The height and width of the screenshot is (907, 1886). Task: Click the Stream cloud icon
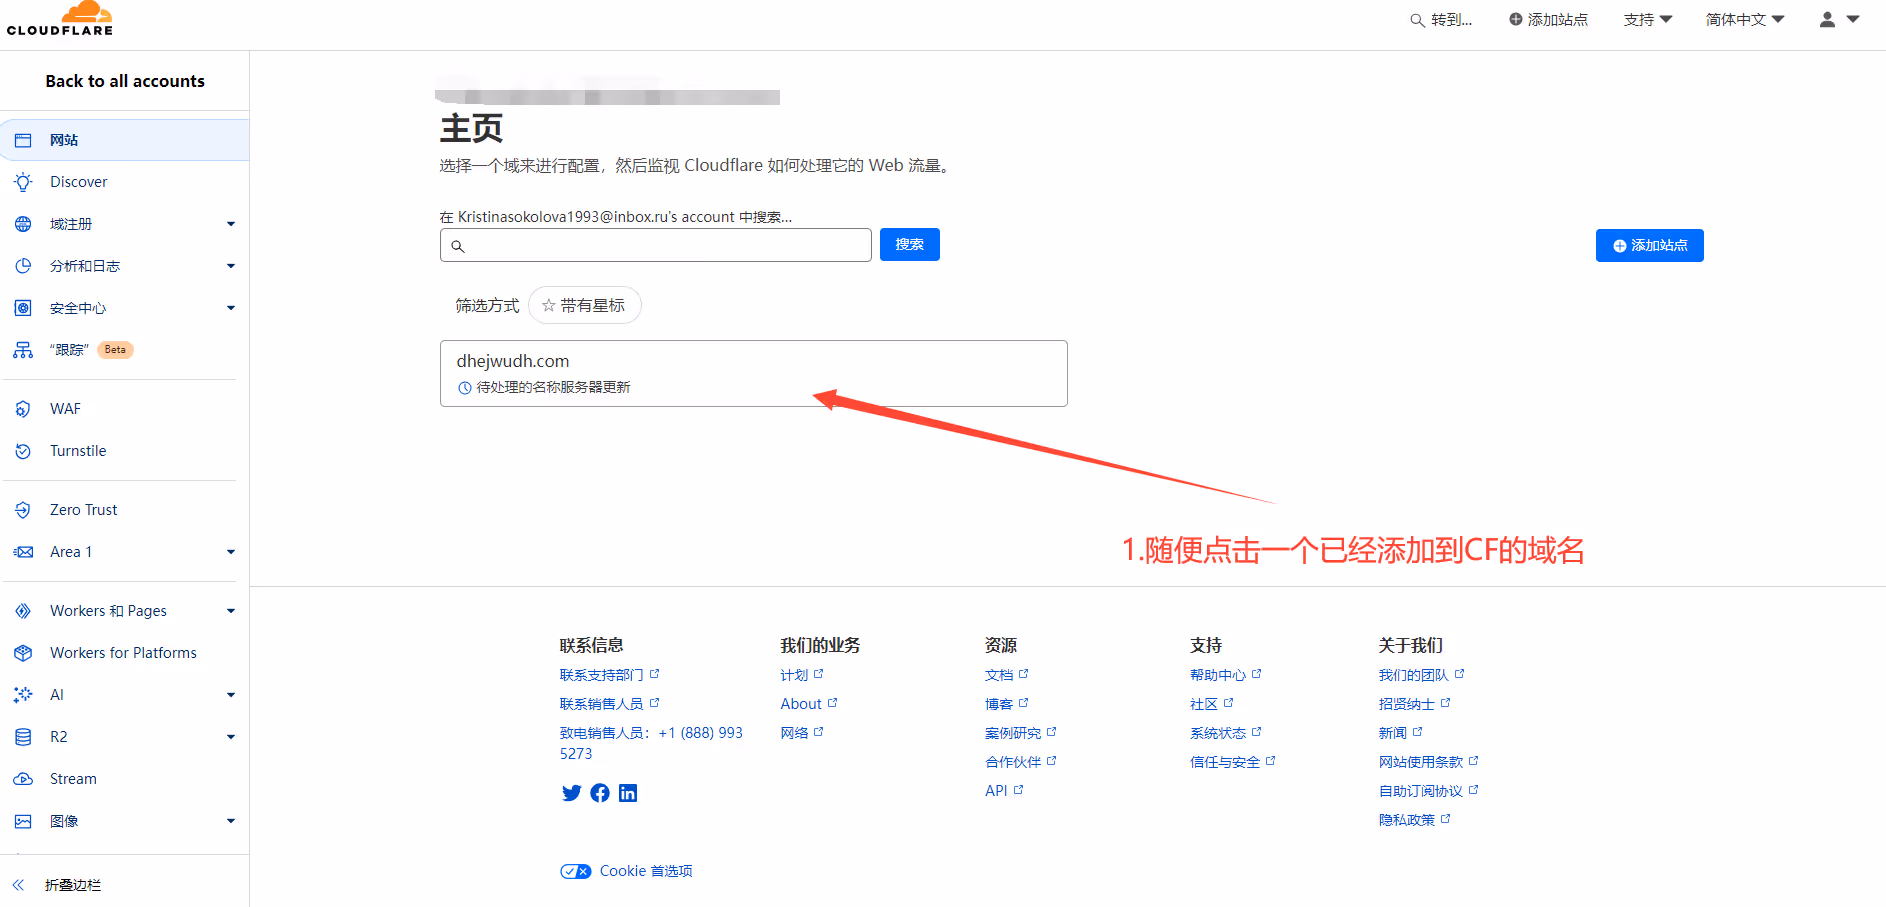coord(23,779)
